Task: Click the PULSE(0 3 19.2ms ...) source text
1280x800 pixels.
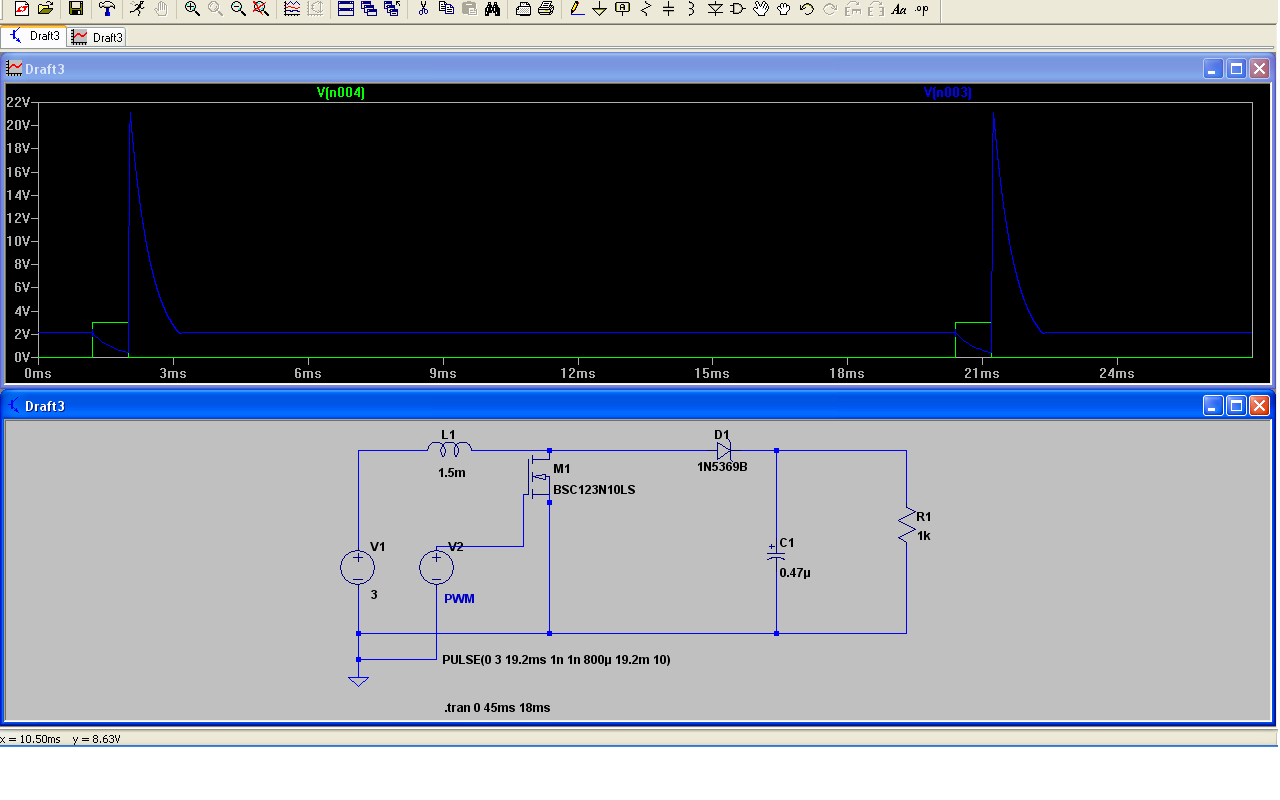Action: coord(556,661)
